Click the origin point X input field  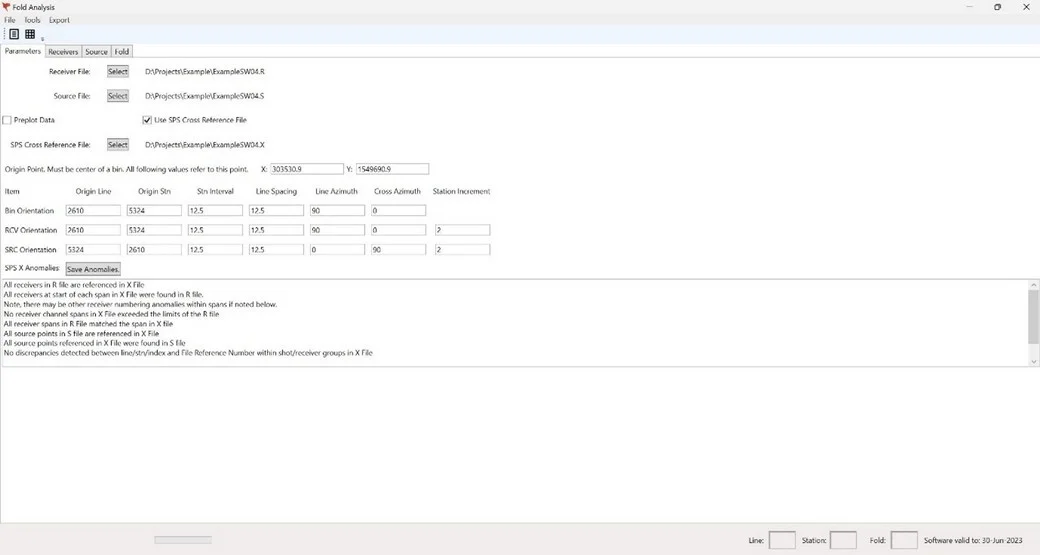click(x=306, y=169)
